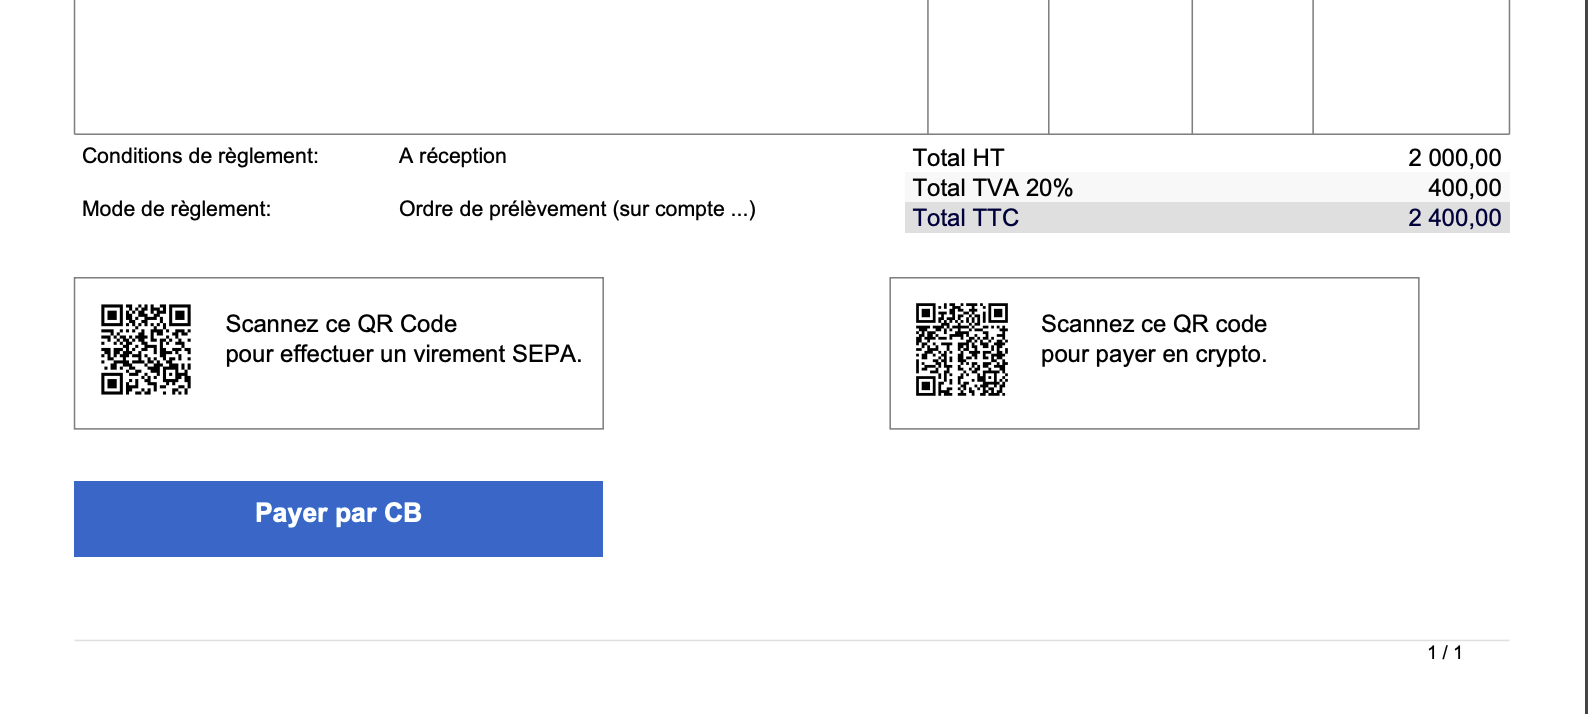1588x714 pixels.
Task: Click 'Scannez ce QR code' crypto heading
Action: (x=1154, y=324)
